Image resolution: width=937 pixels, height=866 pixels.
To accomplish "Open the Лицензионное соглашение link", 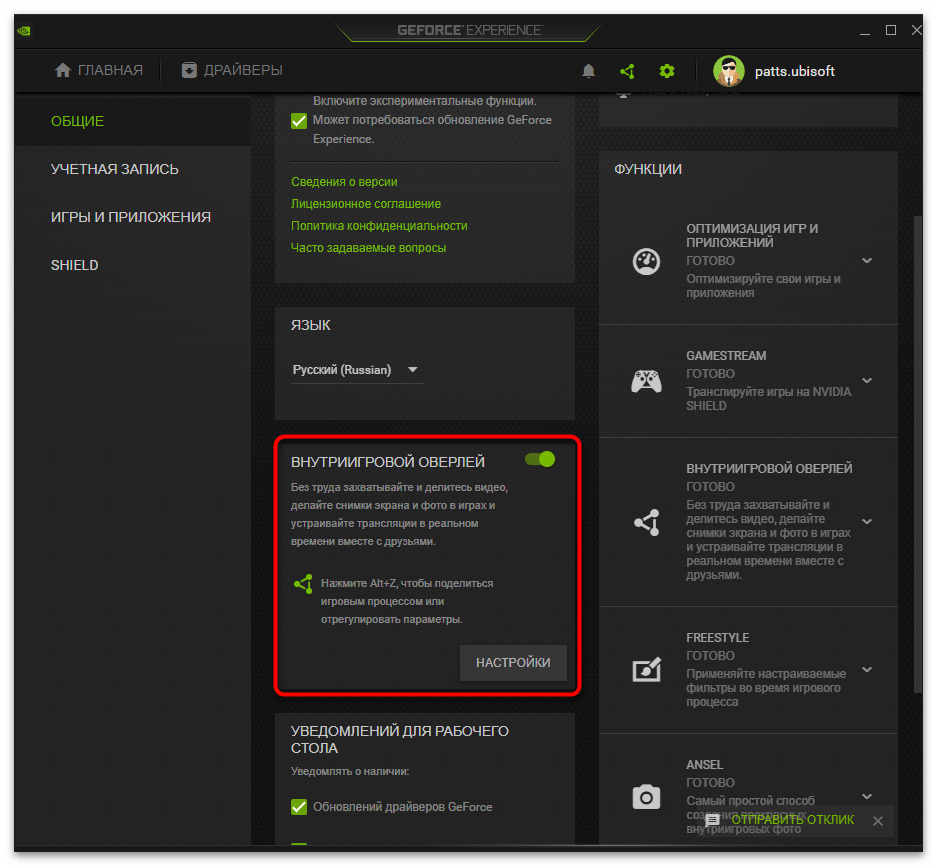I will (x=366, y=204).
